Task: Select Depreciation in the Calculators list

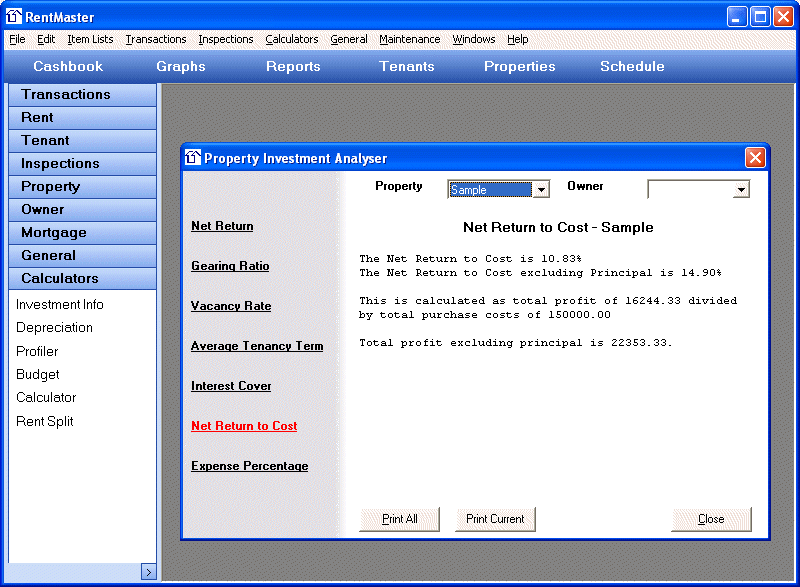Action: 54,328
